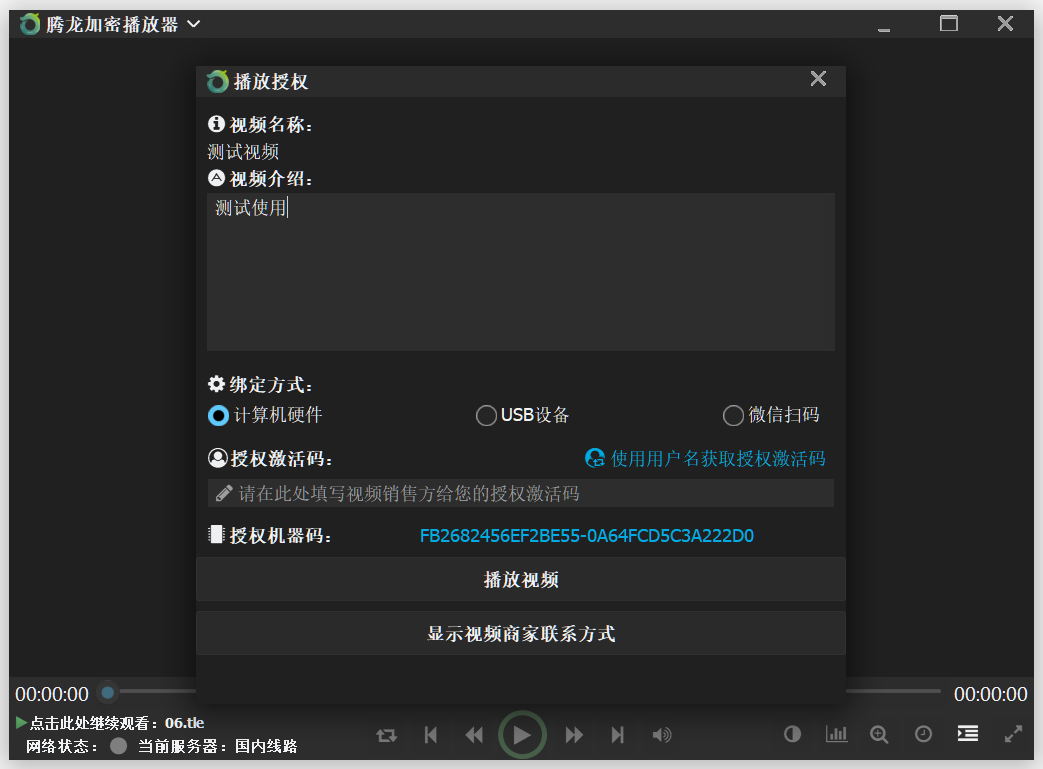Toggle the playlist panel icon
The image size is (1043, 769).
coord(968,733)
